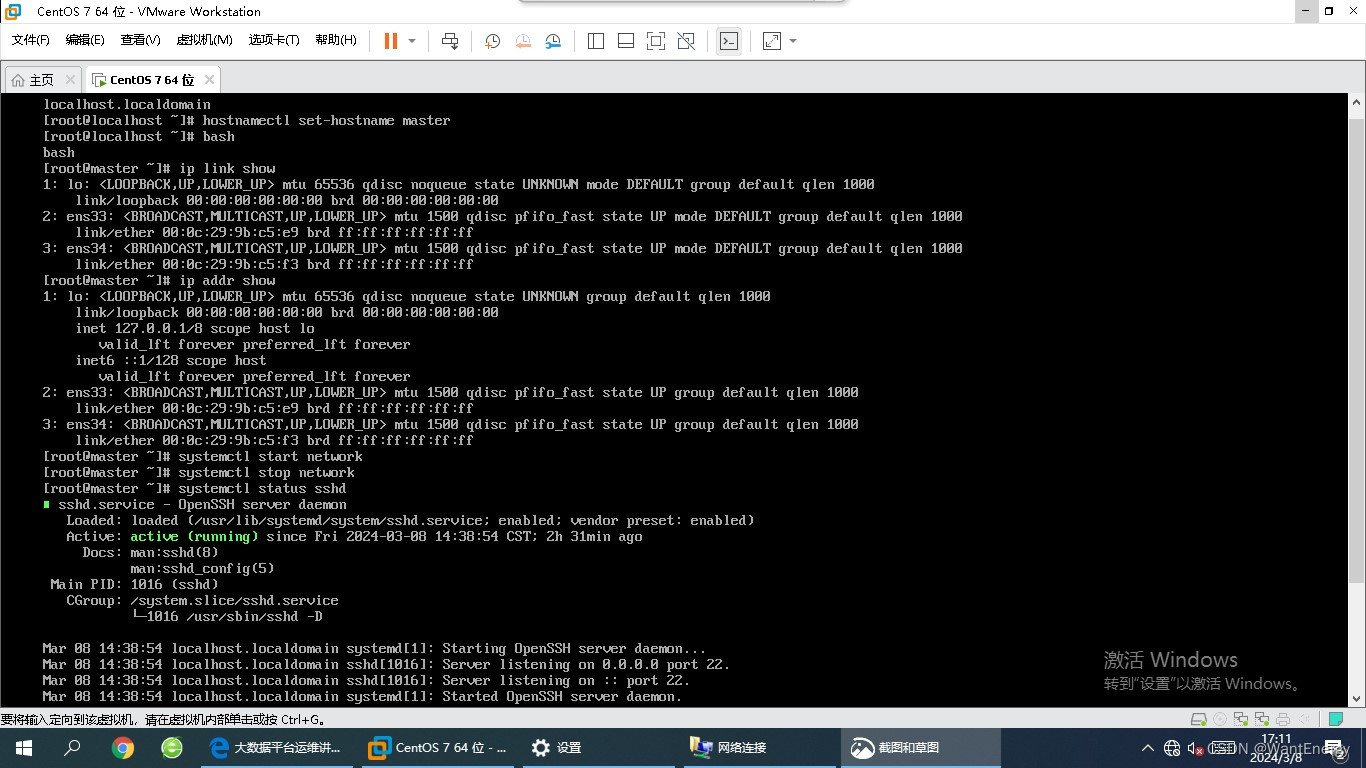Pause the running virtual machine
Image resolution: width=1366 pixels, height=768 pixels.
[391, 41]
